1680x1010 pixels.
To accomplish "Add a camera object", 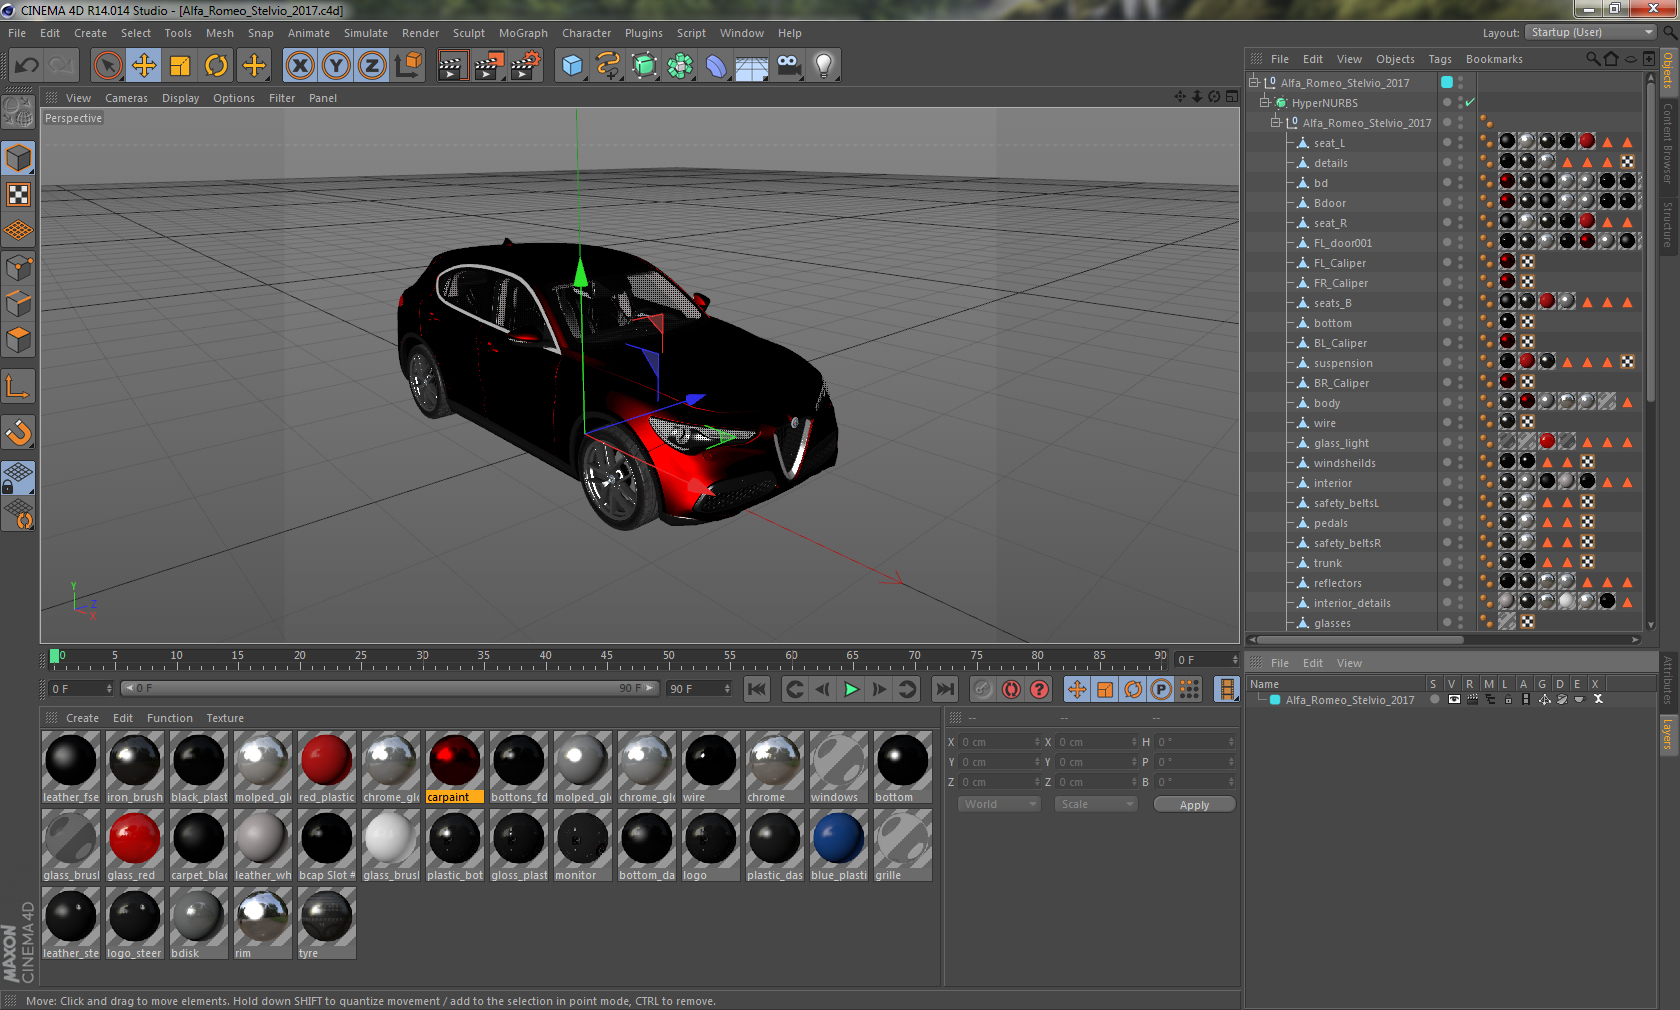I will [x=788, y=66].
